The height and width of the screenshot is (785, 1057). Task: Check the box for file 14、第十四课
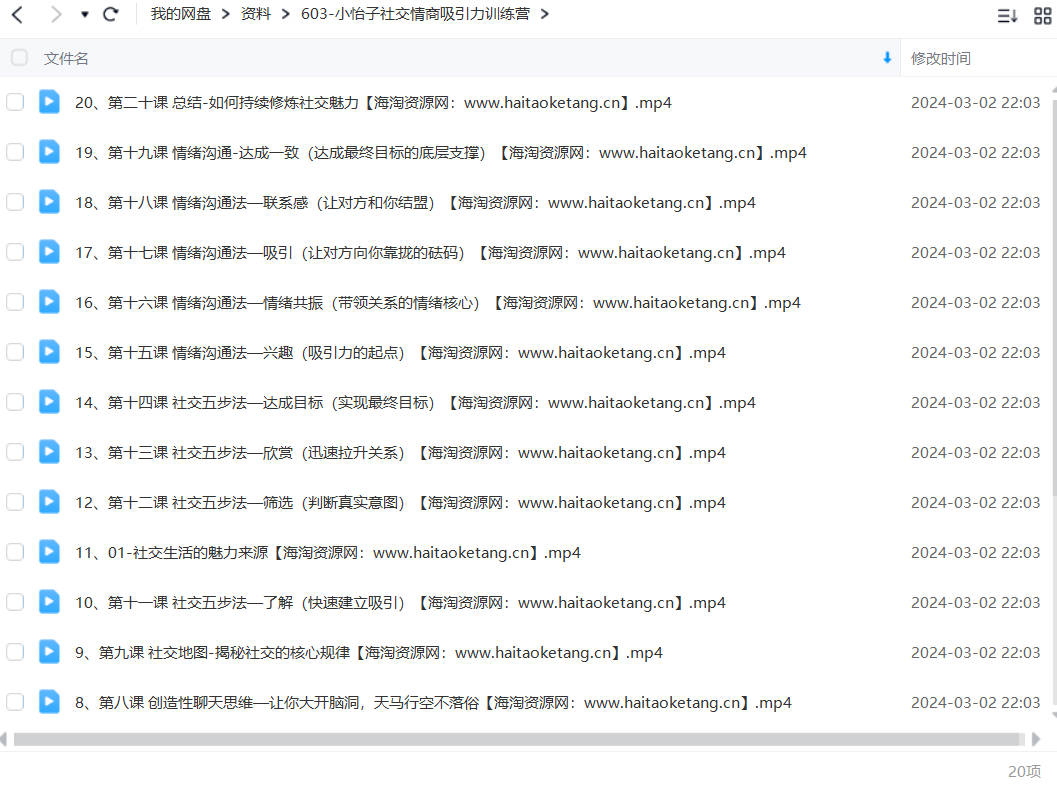click(x=15, y=402)
